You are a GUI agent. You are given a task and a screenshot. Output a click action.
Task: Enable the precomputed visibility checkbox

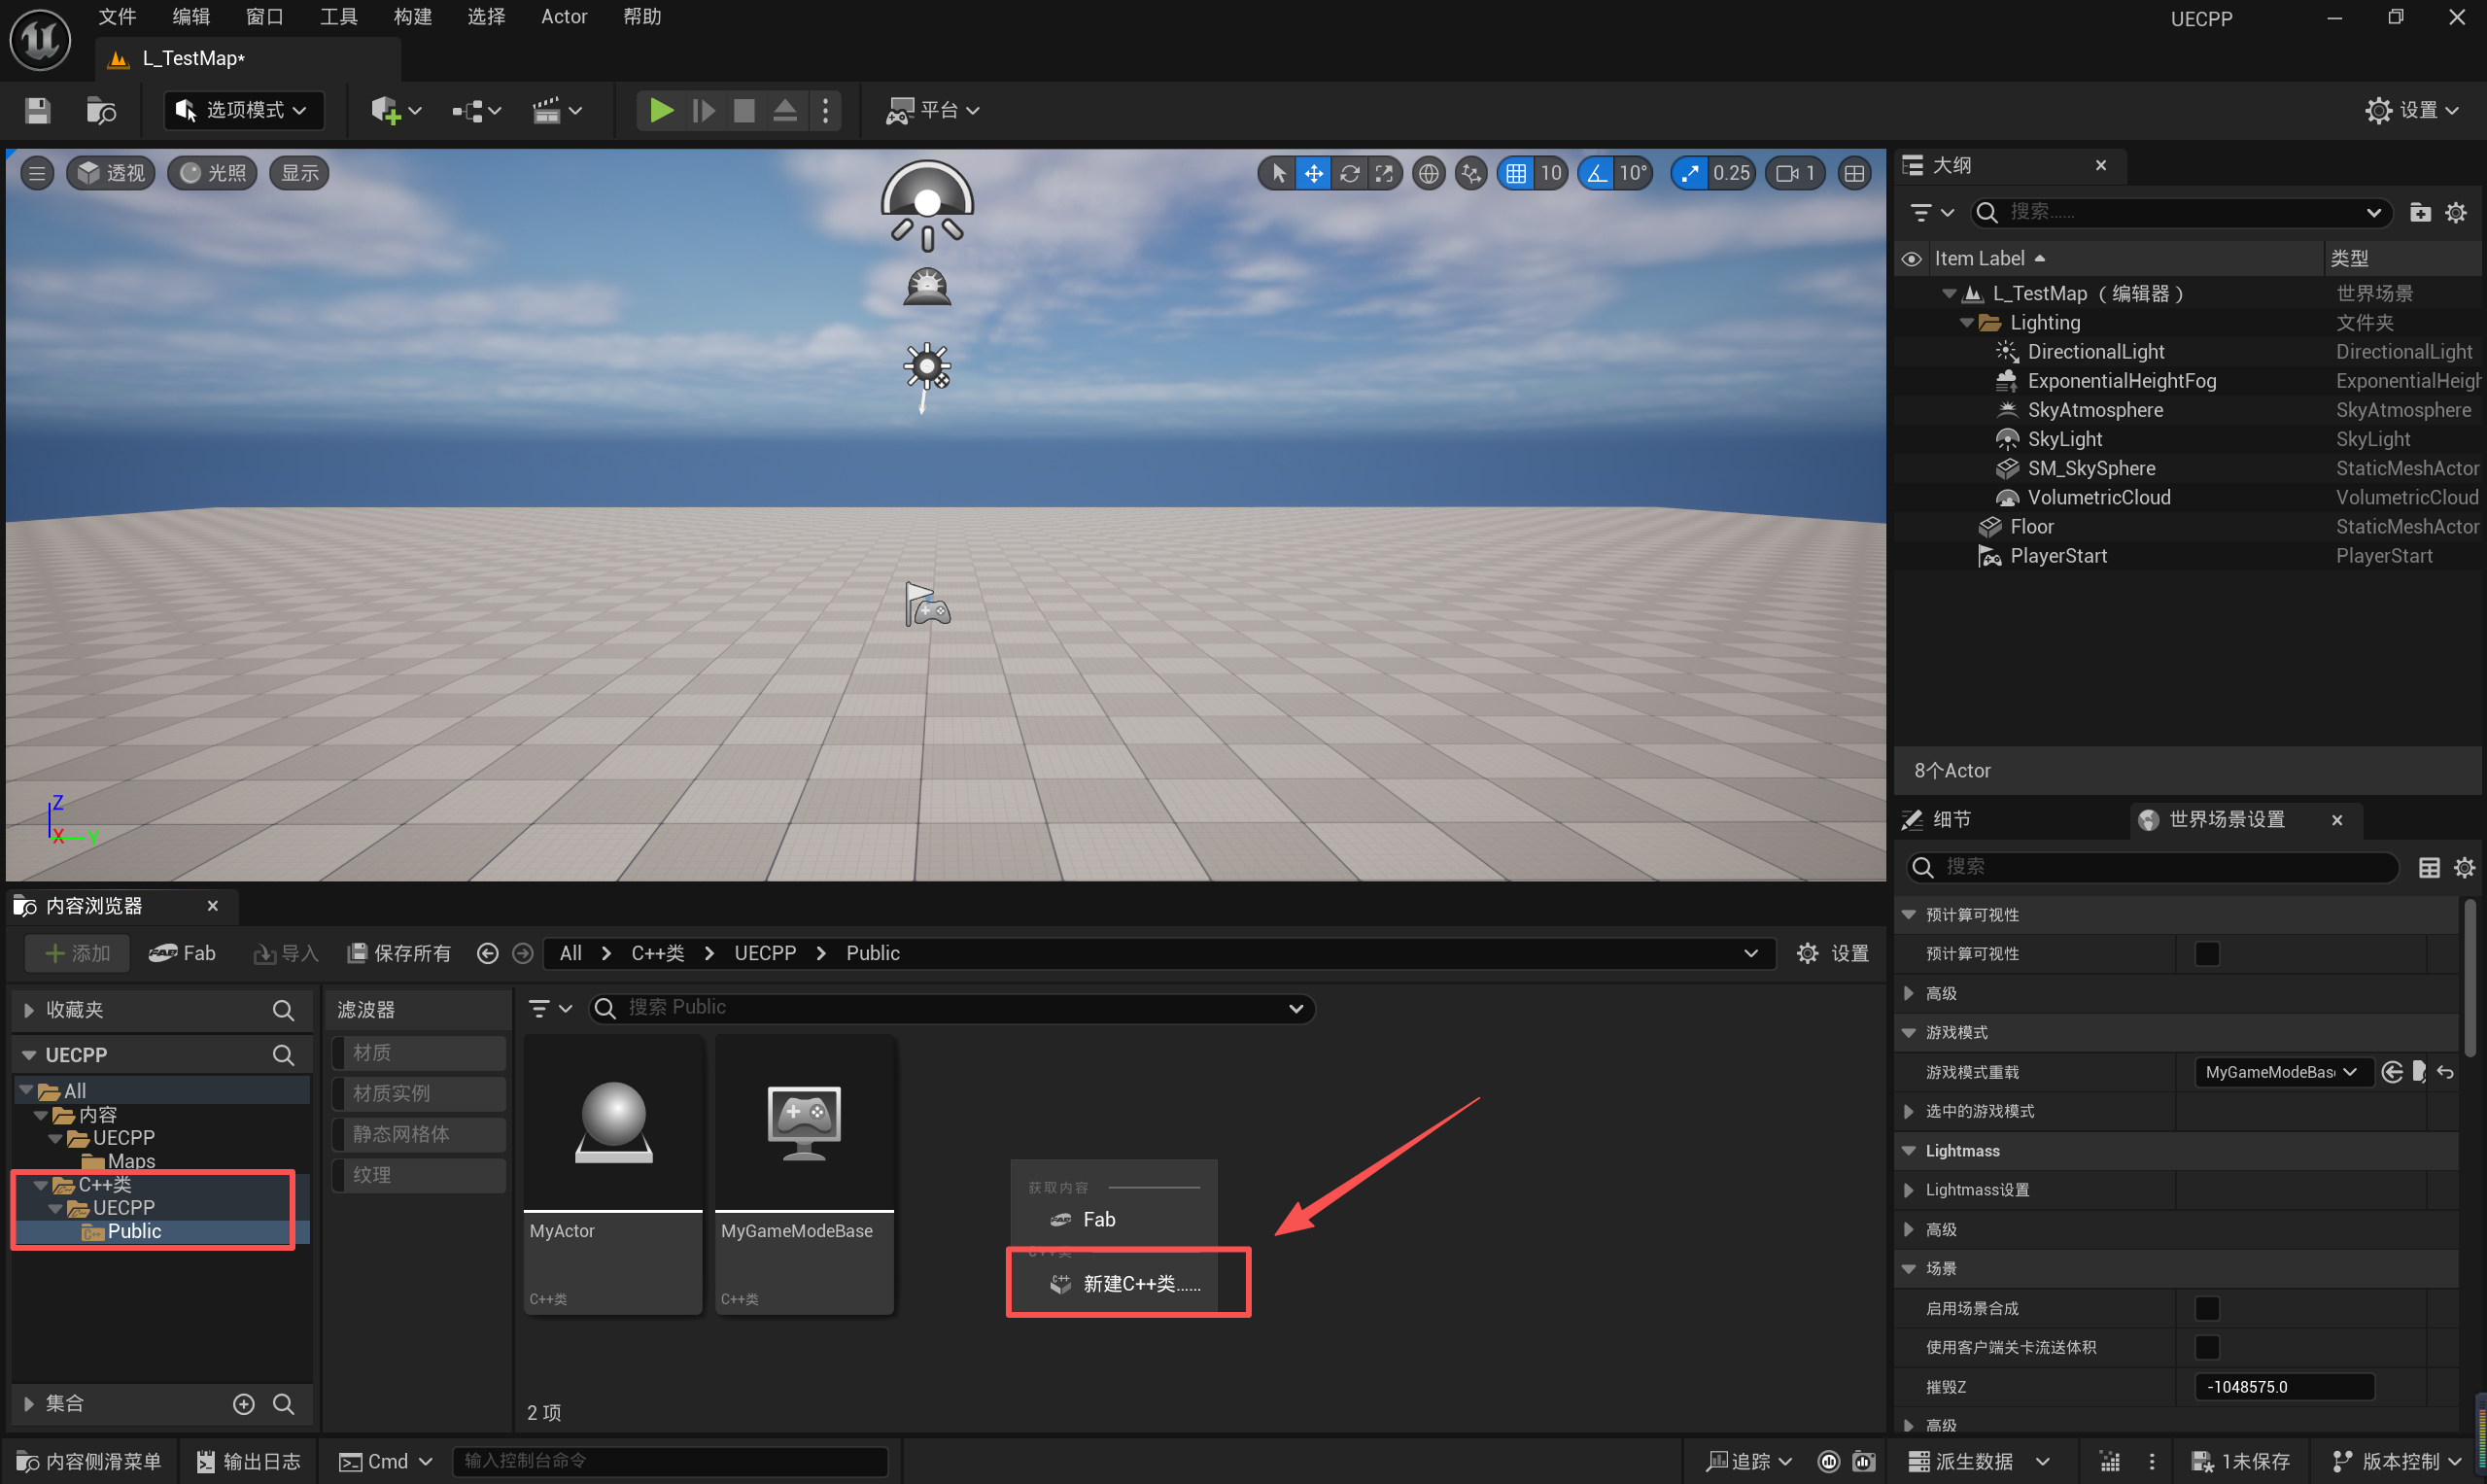click(2207, 954)
